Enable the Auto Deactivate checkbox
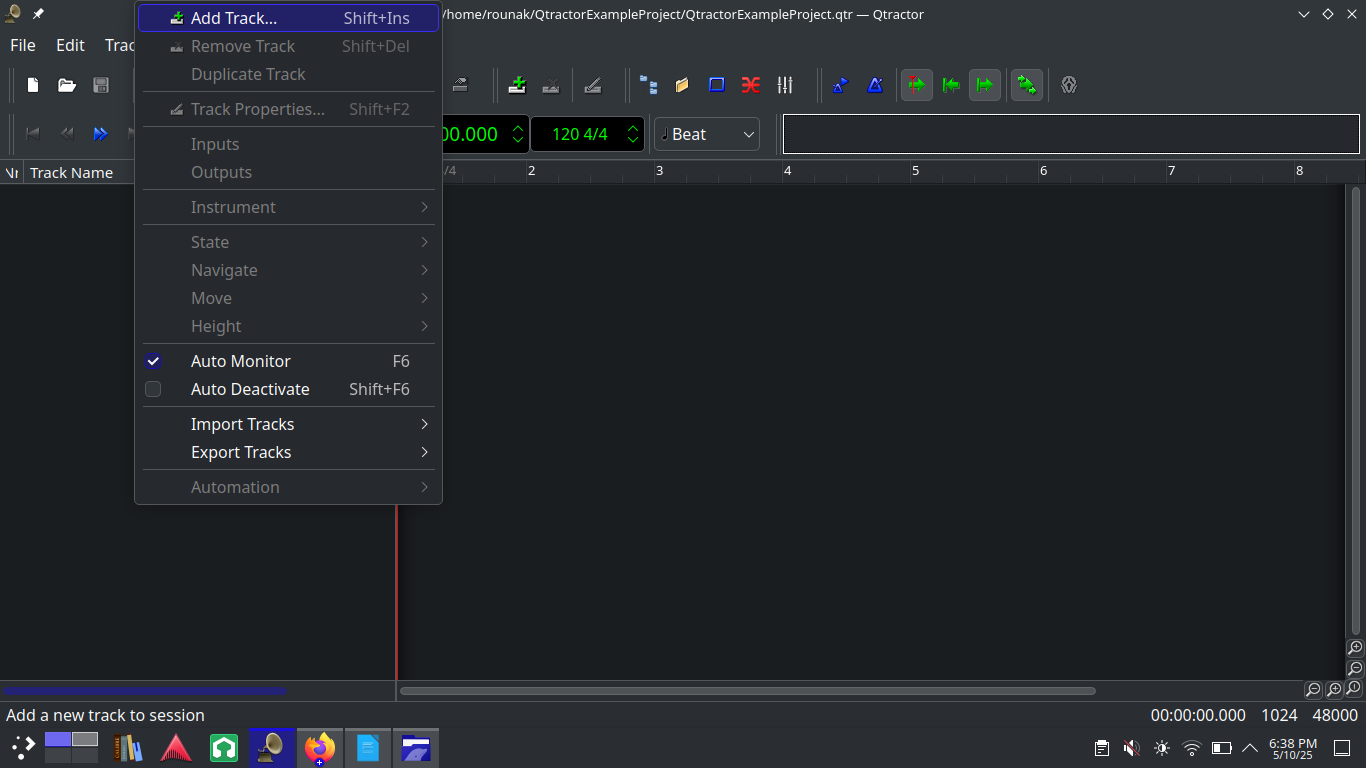 pos(153,389)
